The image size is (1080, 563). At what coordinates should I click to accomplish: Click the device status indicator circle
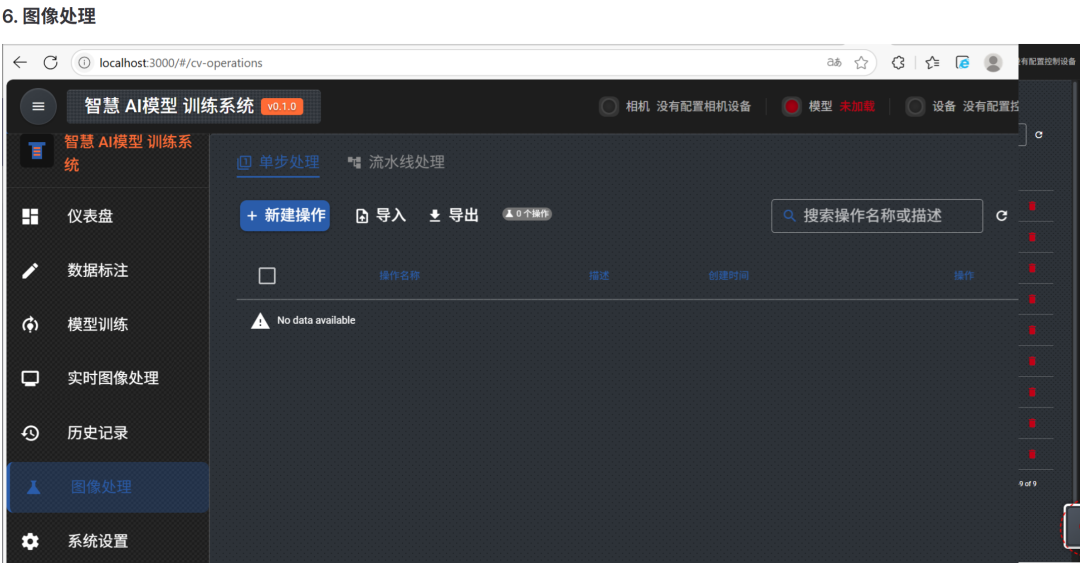915,106
